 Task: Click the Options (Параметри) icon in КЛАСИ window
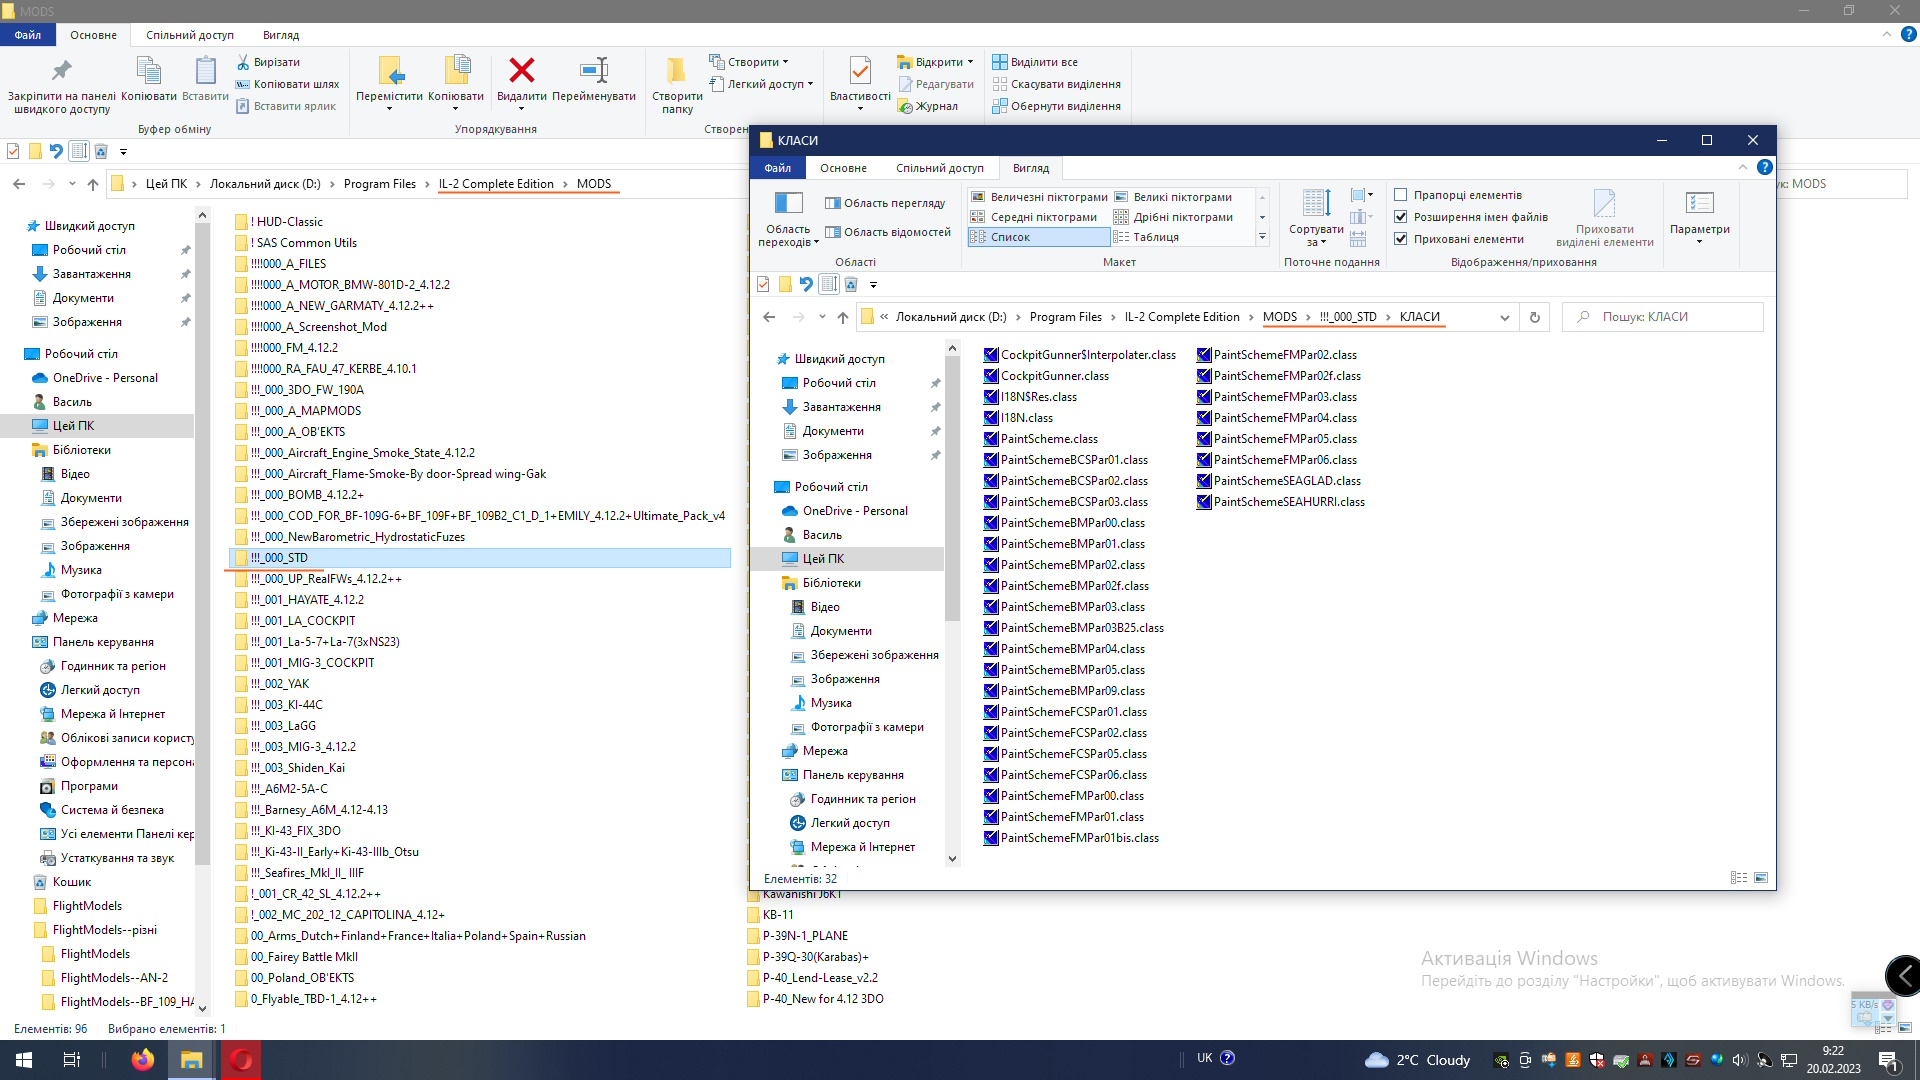tap(1699, 204)
